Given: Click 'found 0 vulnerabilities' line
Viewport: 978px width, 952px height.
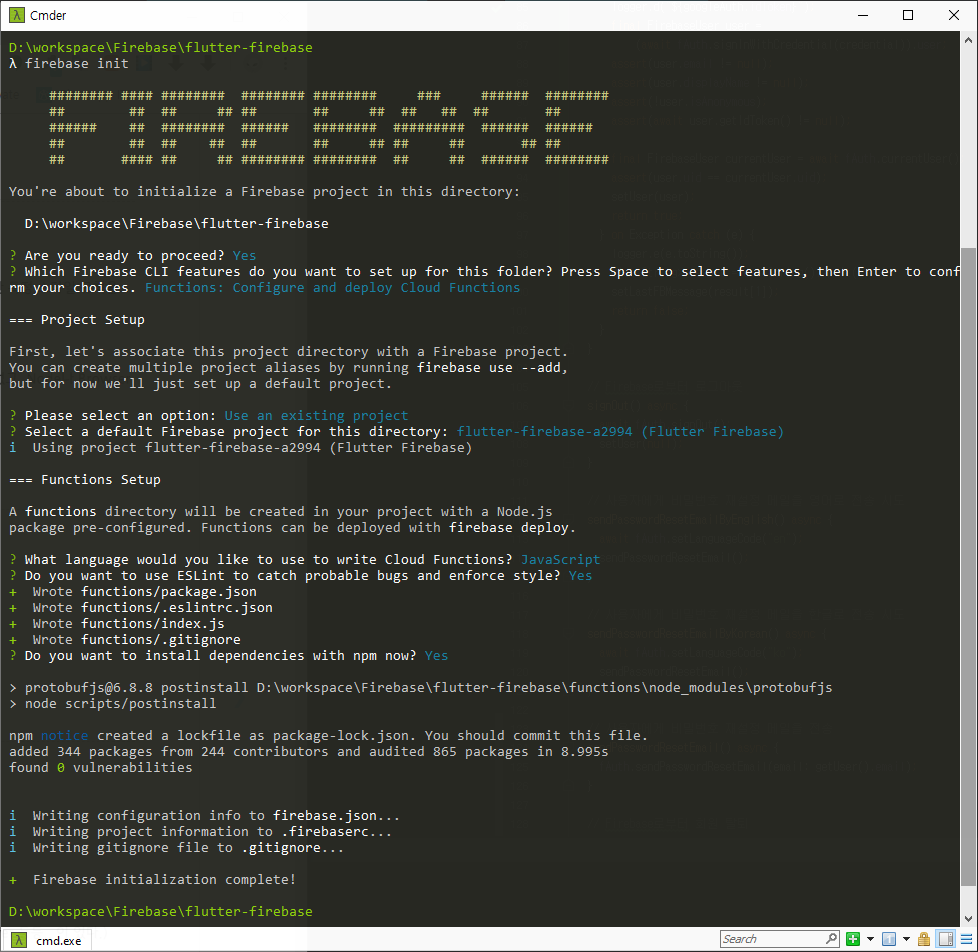Looking at the screenshot, I should [100, 767].
